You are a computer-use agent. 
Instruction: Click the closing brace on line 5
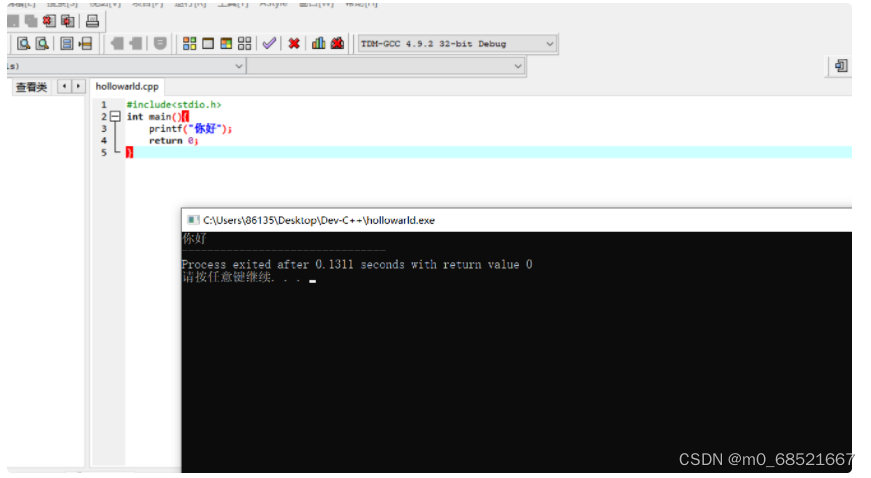[x=129, y=153]
